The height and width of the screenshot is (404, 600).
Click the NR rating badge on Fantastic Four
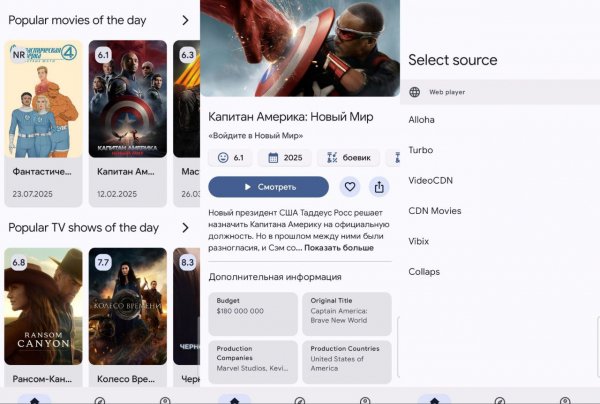click(x=19, y=55)
